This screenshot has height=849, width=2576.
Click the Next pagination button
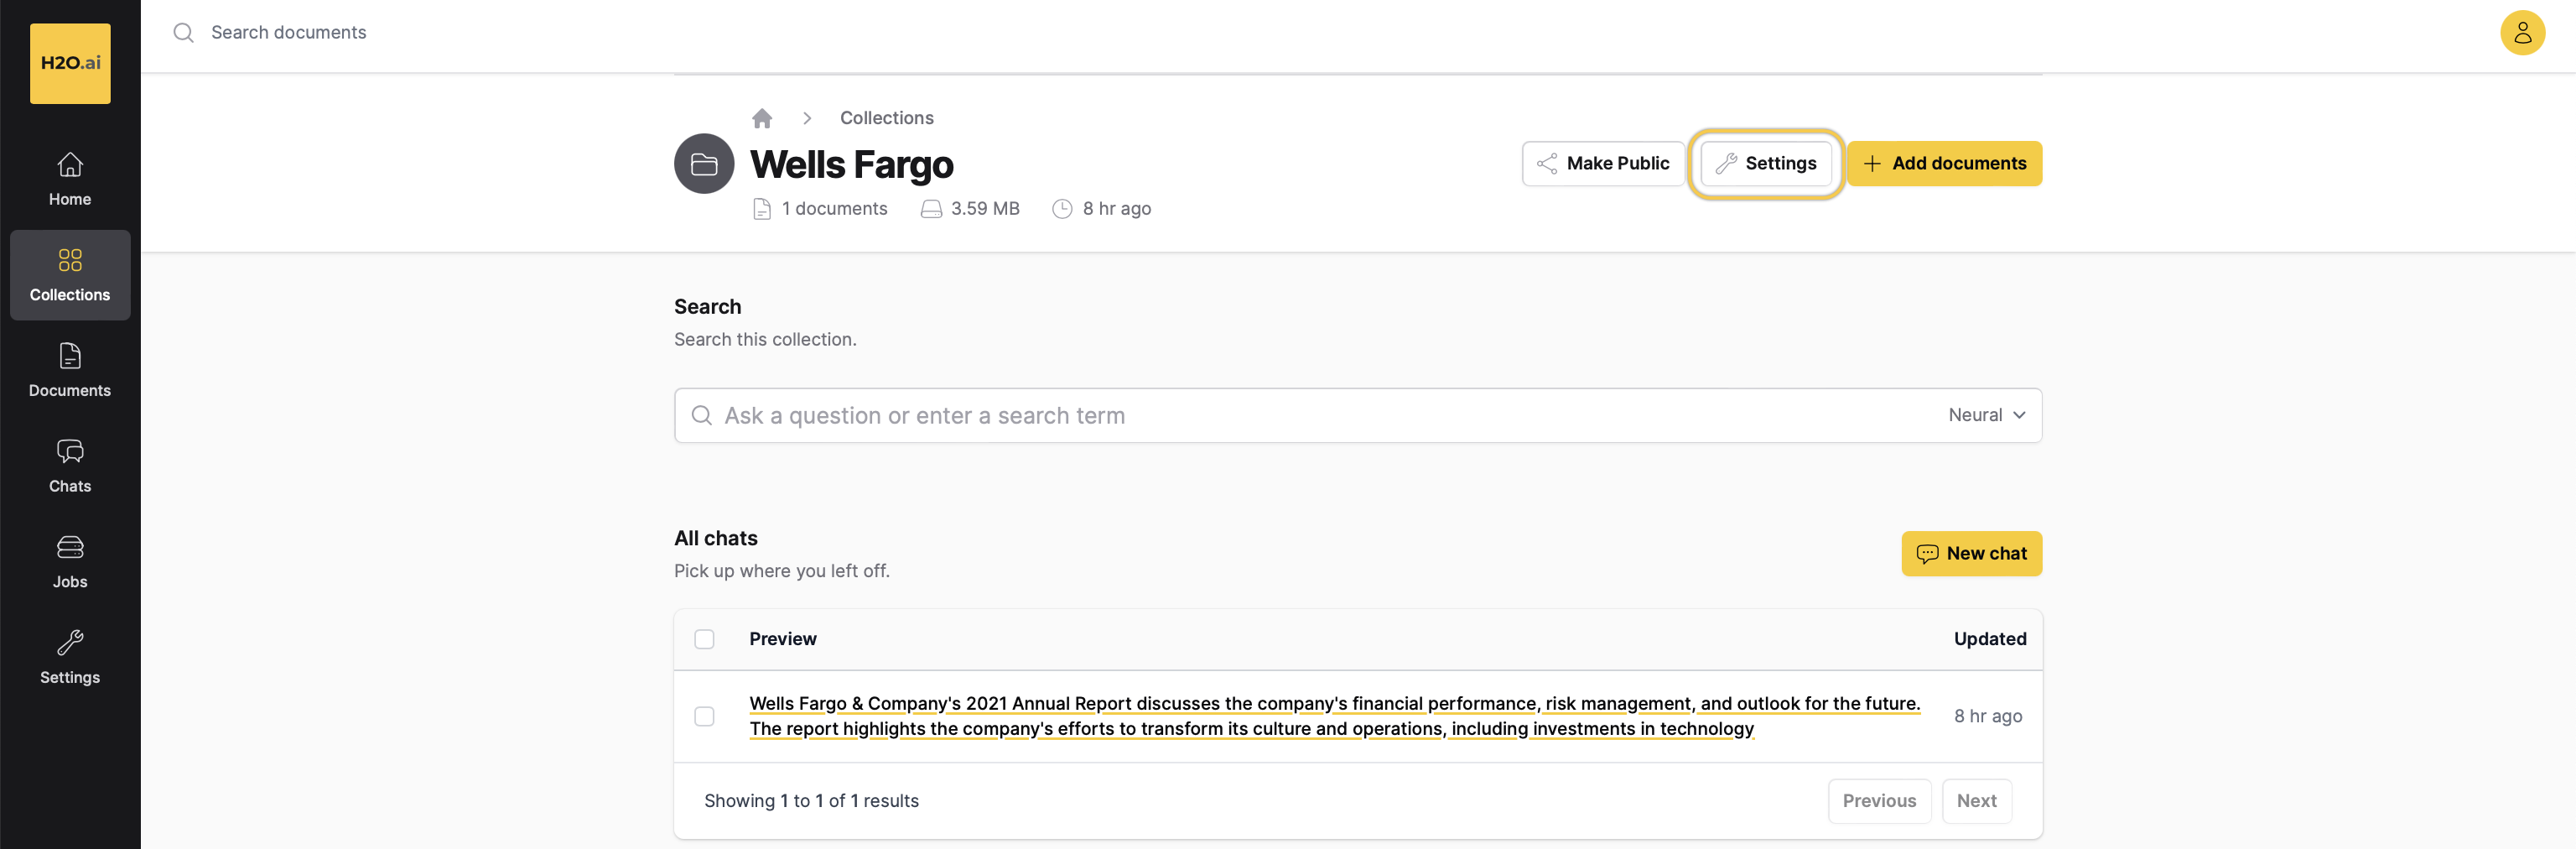click(1976, 801)
